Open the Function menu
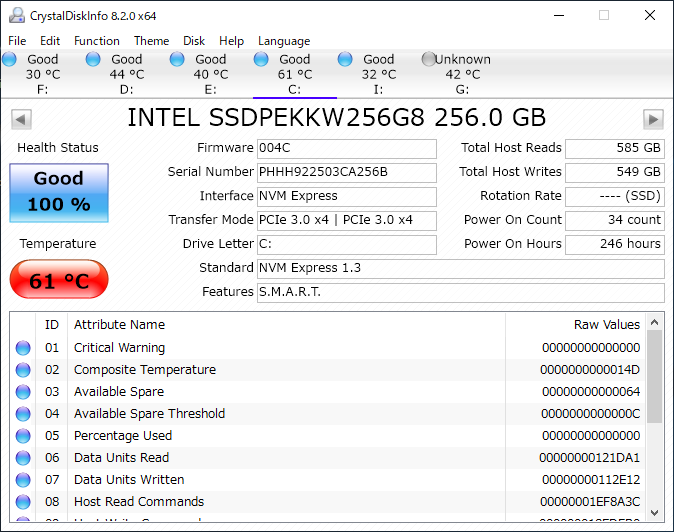The width and height of the screenshot is (674, 532). click(97, 41)
